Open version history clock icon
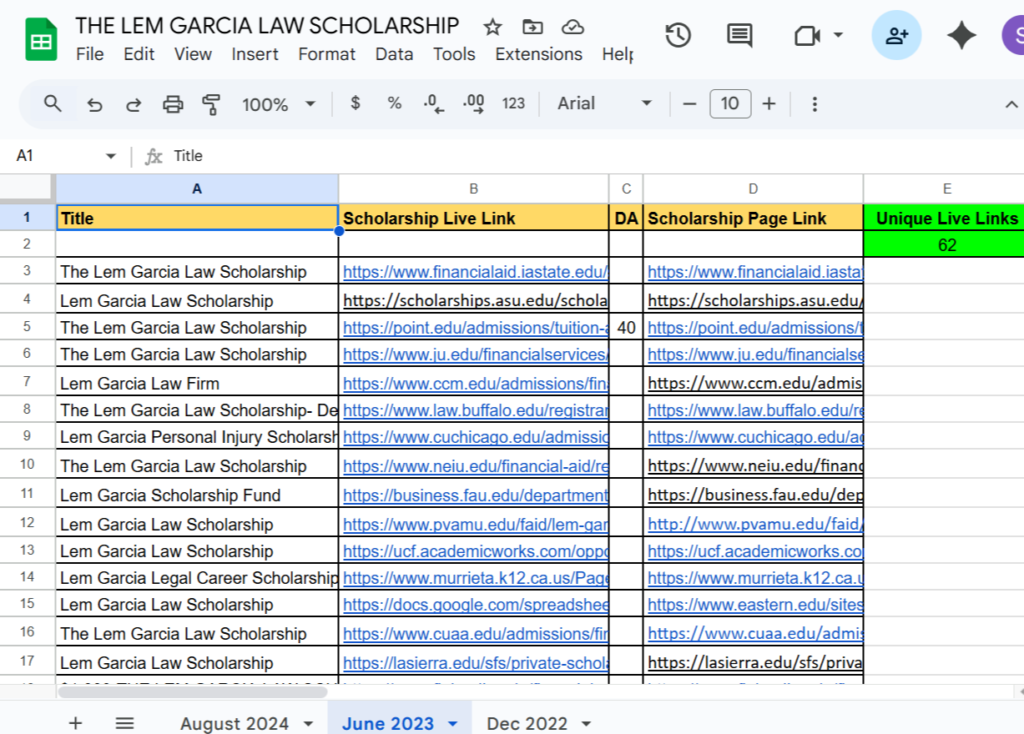 click(678, 36)
